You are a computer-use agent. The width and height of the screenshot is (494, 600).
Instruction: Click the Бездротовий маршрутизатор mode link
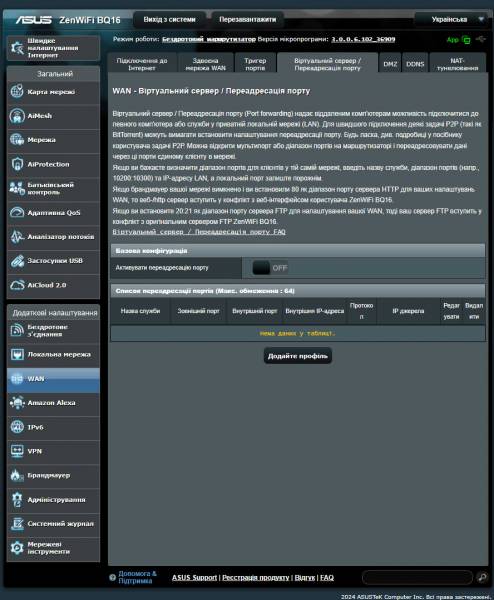[x=209, y=39]
